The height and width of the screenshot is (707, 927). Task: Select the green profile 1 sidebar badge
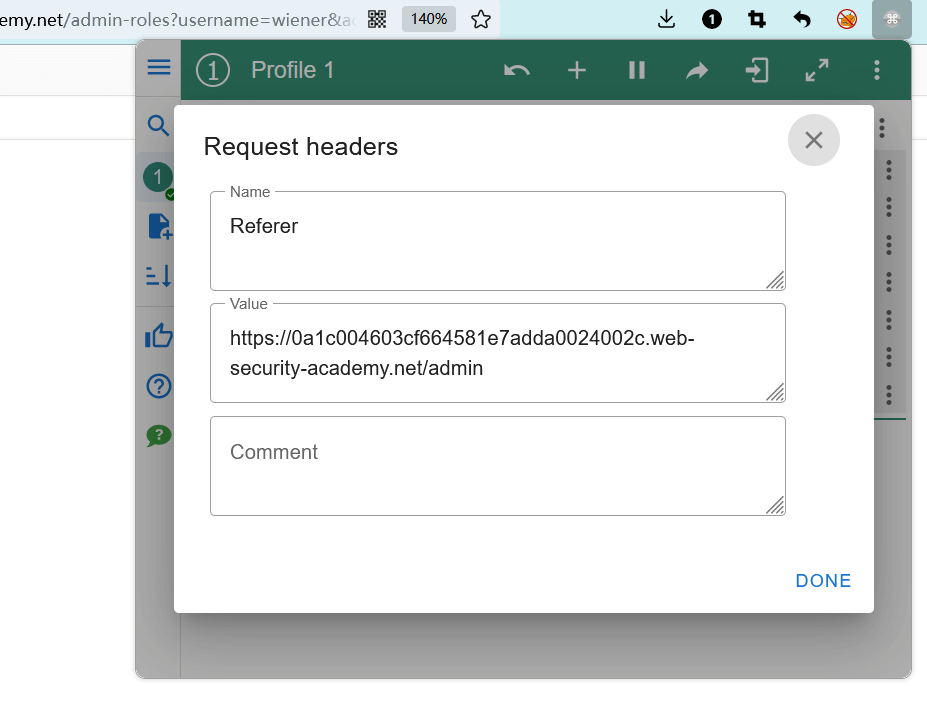[158, 178]
